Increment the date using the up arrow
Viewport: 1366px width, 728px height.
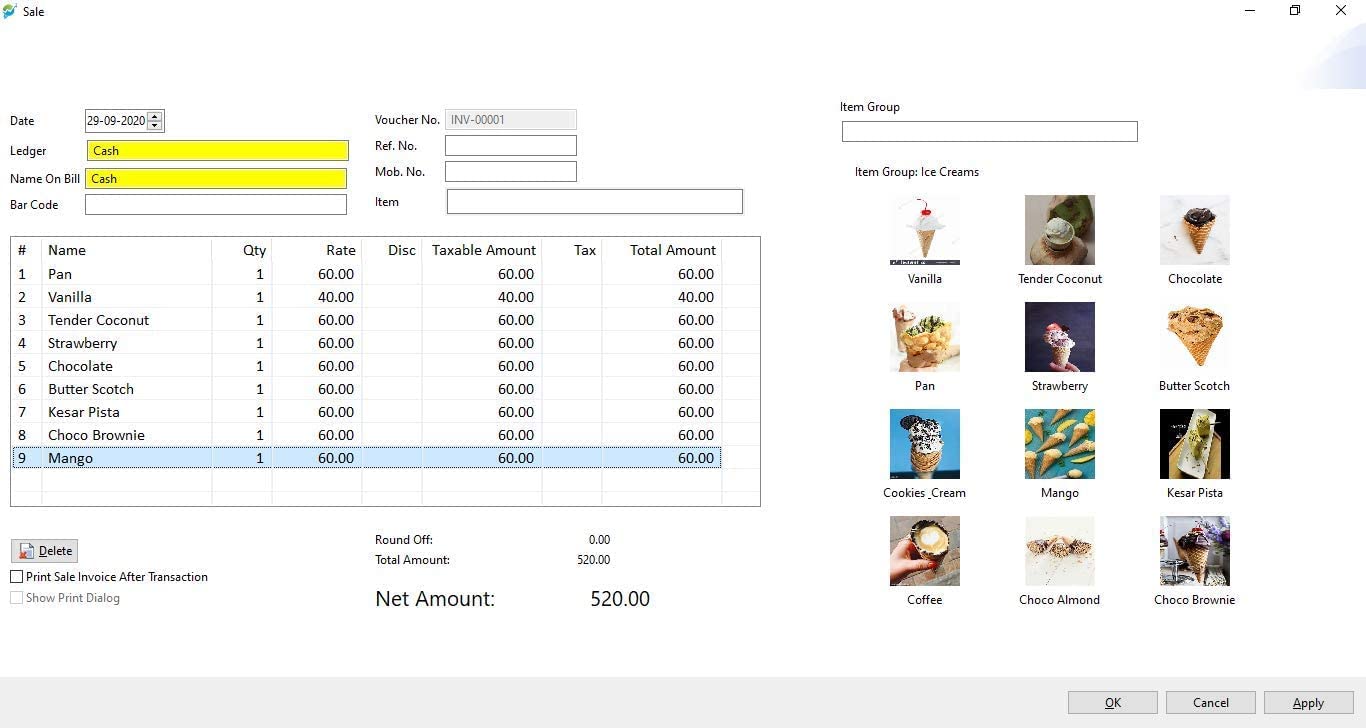tap(154, 116)
